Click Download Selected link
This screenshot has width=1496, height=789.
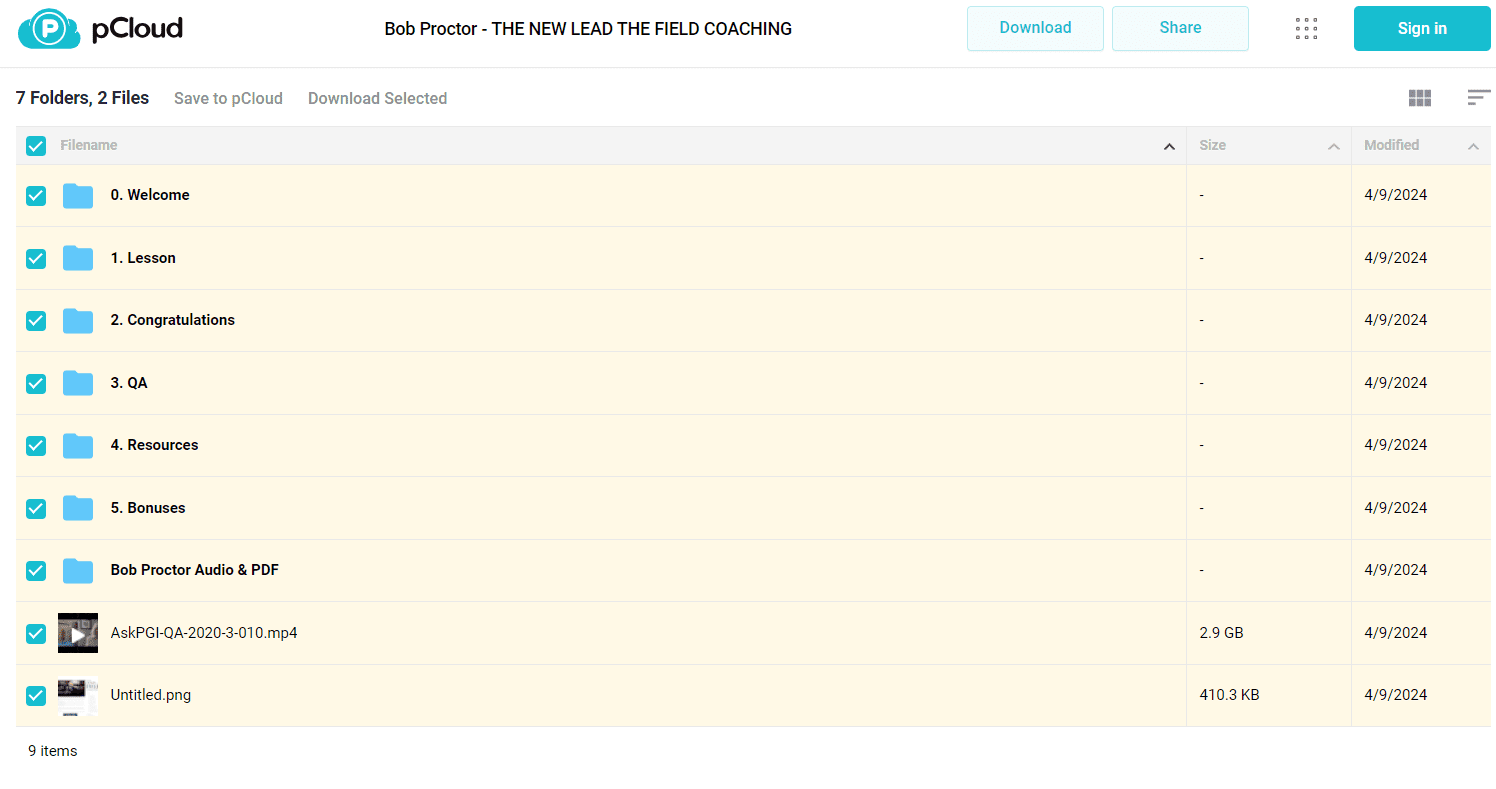click(x=377, y=98)
